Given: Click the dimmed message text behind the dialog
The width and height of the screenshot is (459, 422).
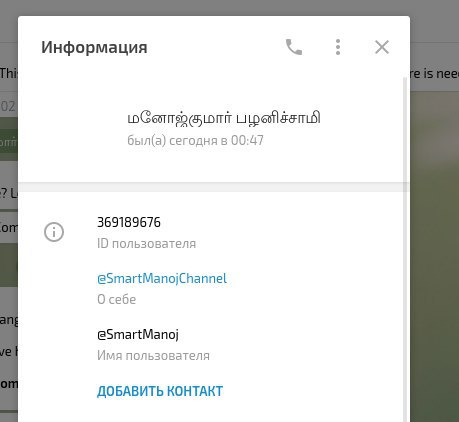Looking at the screenshot, I should (434, 73).
